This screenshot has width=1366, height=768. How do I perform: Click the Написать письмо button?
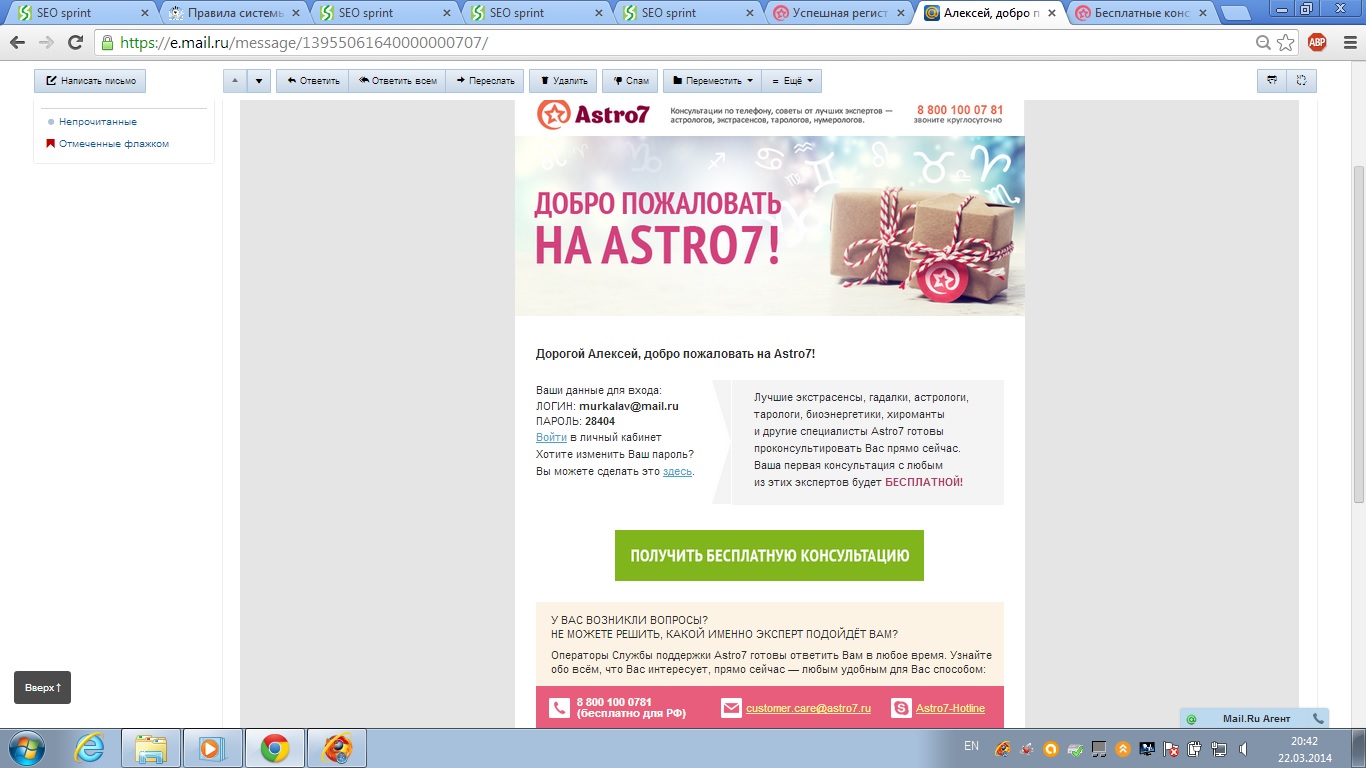pyautogui.click(x=90, y=81)
